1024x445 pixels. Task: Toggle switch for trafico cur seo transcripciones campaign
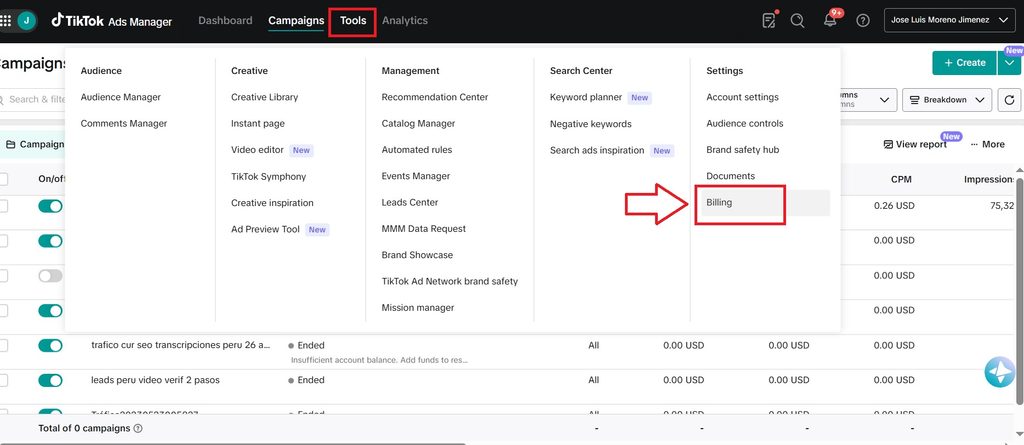(x=50, y=346)
